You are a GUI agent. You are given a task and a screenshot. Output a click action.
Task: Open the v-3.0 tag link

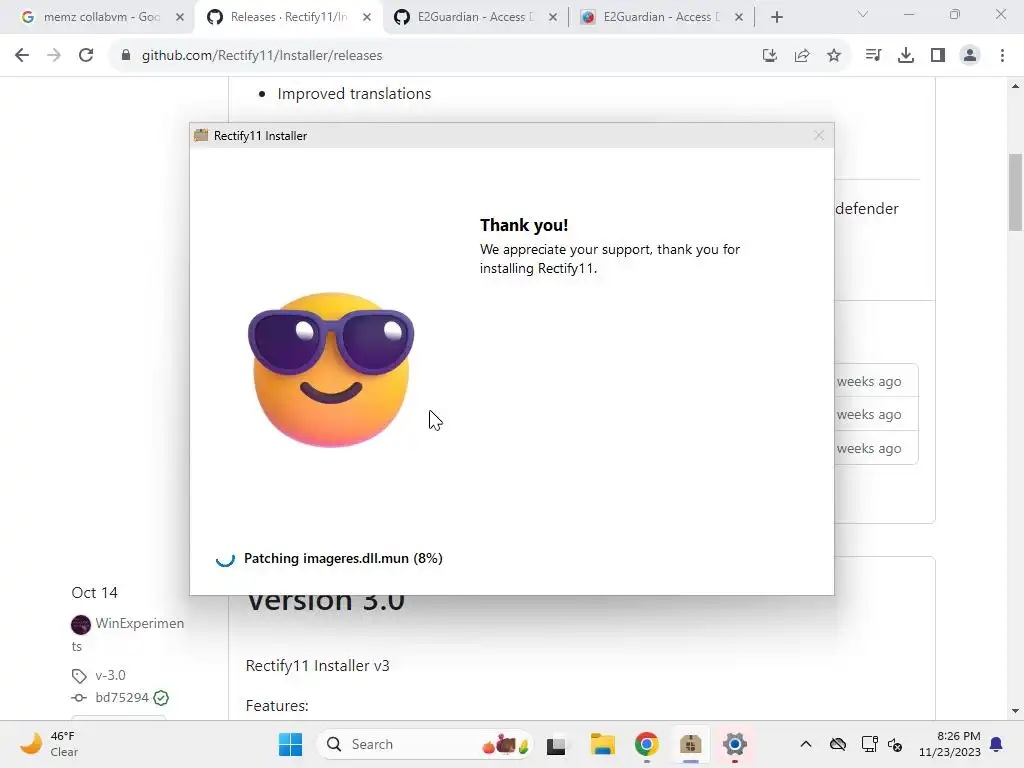(x=110, y=675)
